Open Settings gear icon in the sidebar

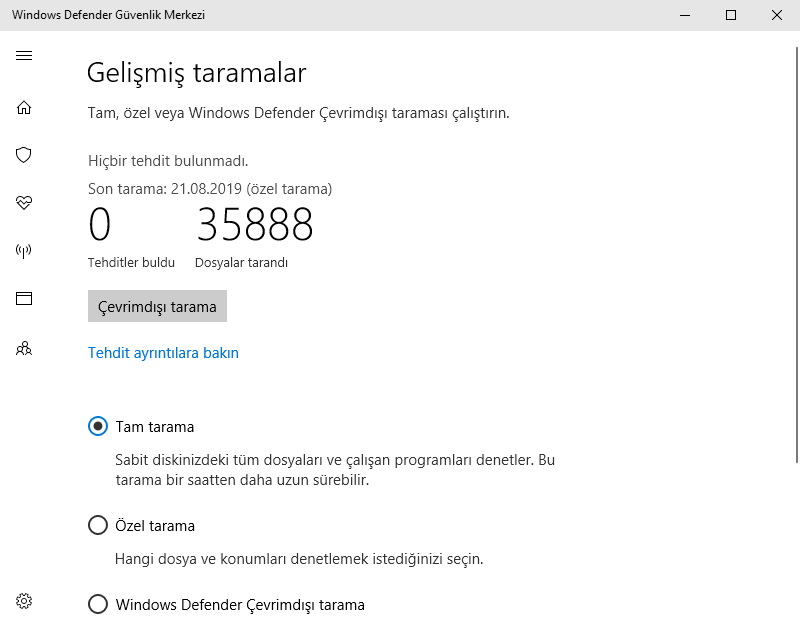pyautogui.click(x=24, y=601)
